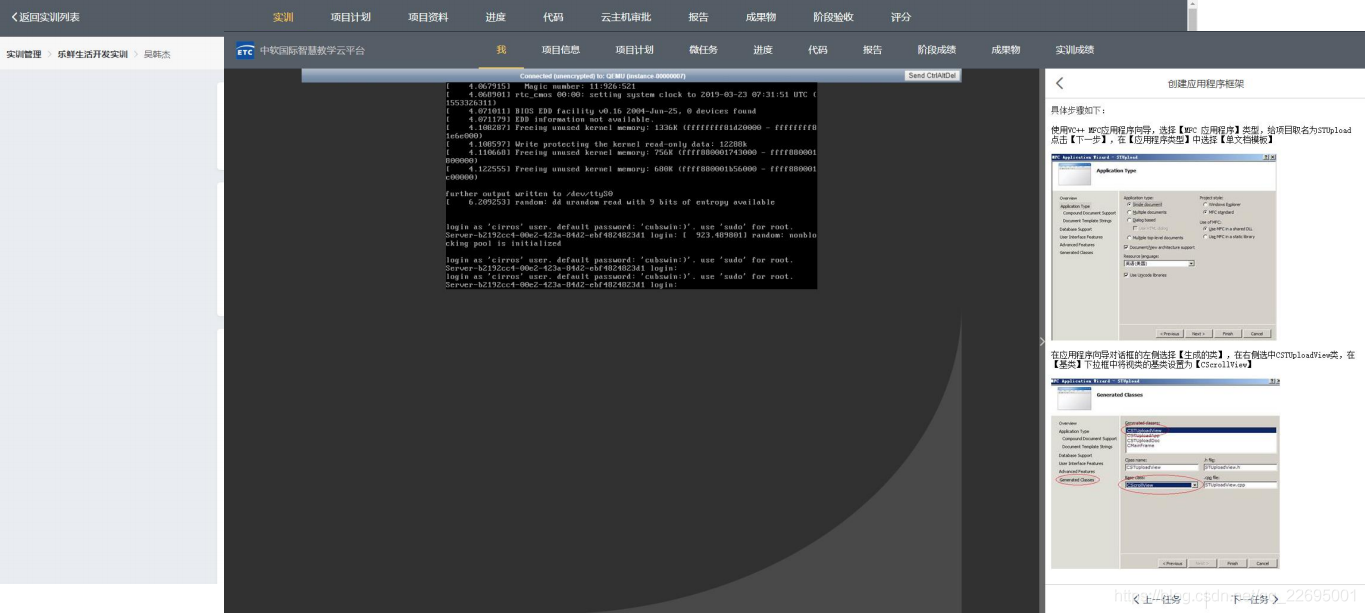Click the top browser vertical scrollbar
The image size is (1365, 614).
1192,15
